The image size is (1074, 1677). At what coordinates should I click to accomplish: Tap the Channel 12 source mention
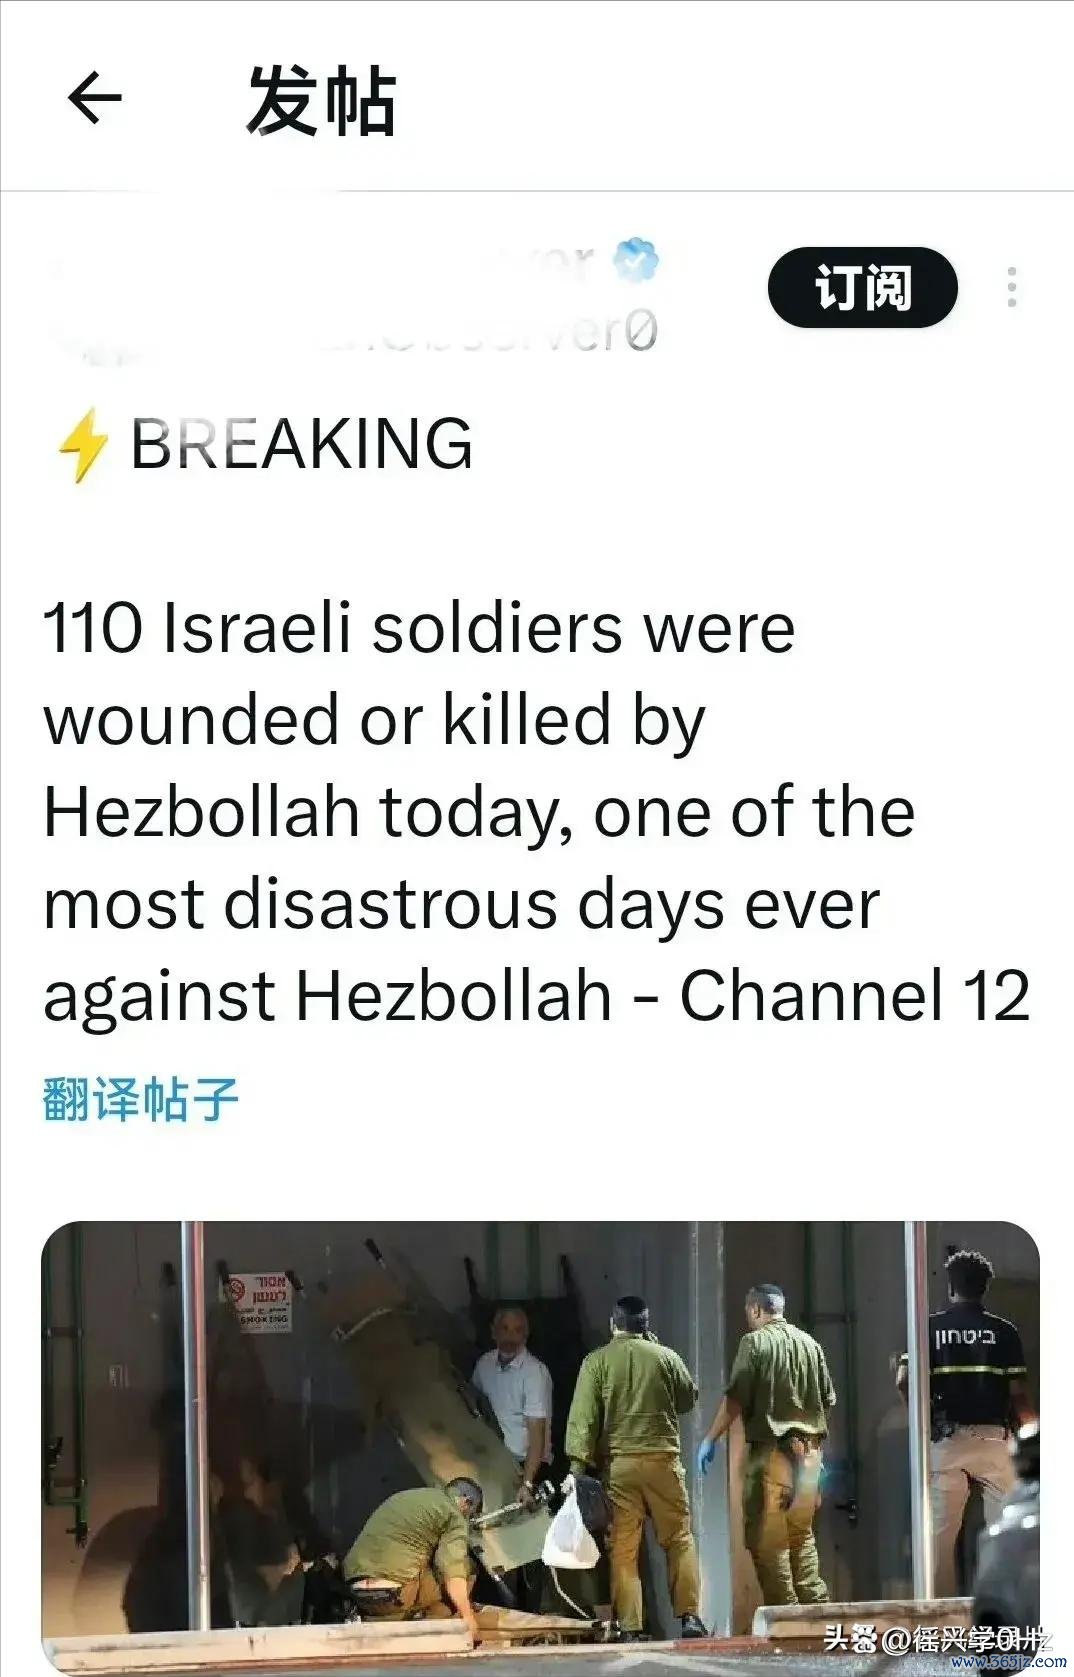[855, 996]
